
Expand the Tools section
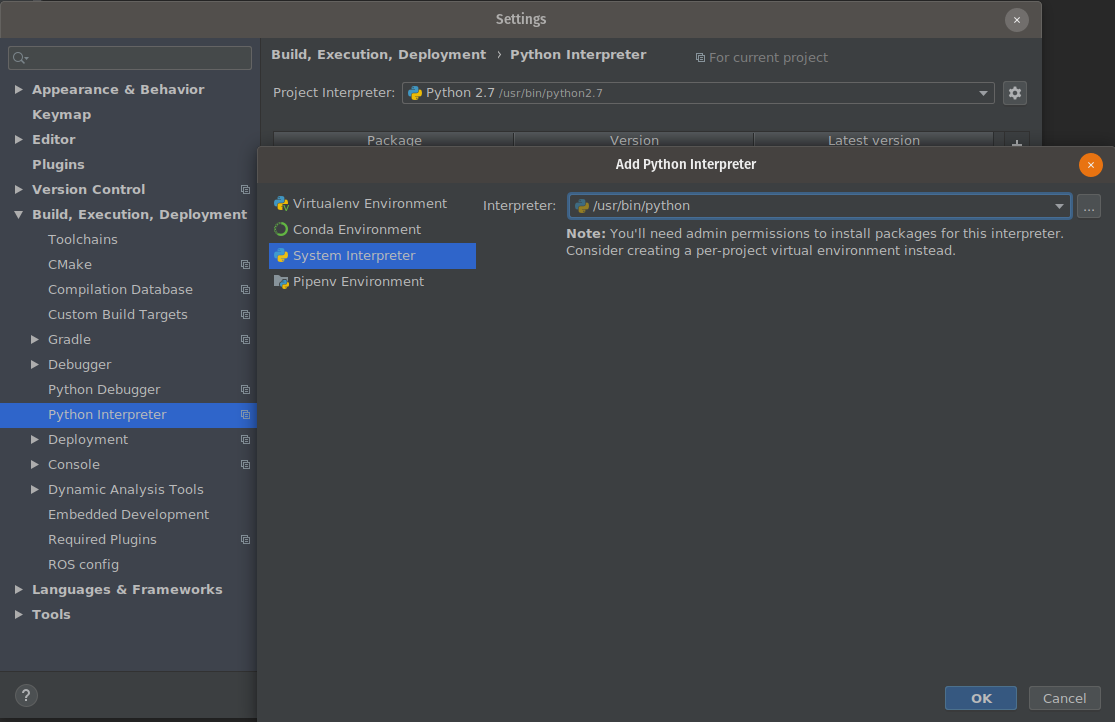(18, 615)
